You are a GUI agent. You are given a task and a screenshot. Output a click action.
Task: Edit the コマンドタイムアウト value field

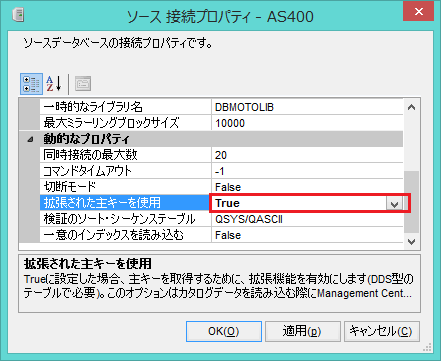(x=307, y=171)
